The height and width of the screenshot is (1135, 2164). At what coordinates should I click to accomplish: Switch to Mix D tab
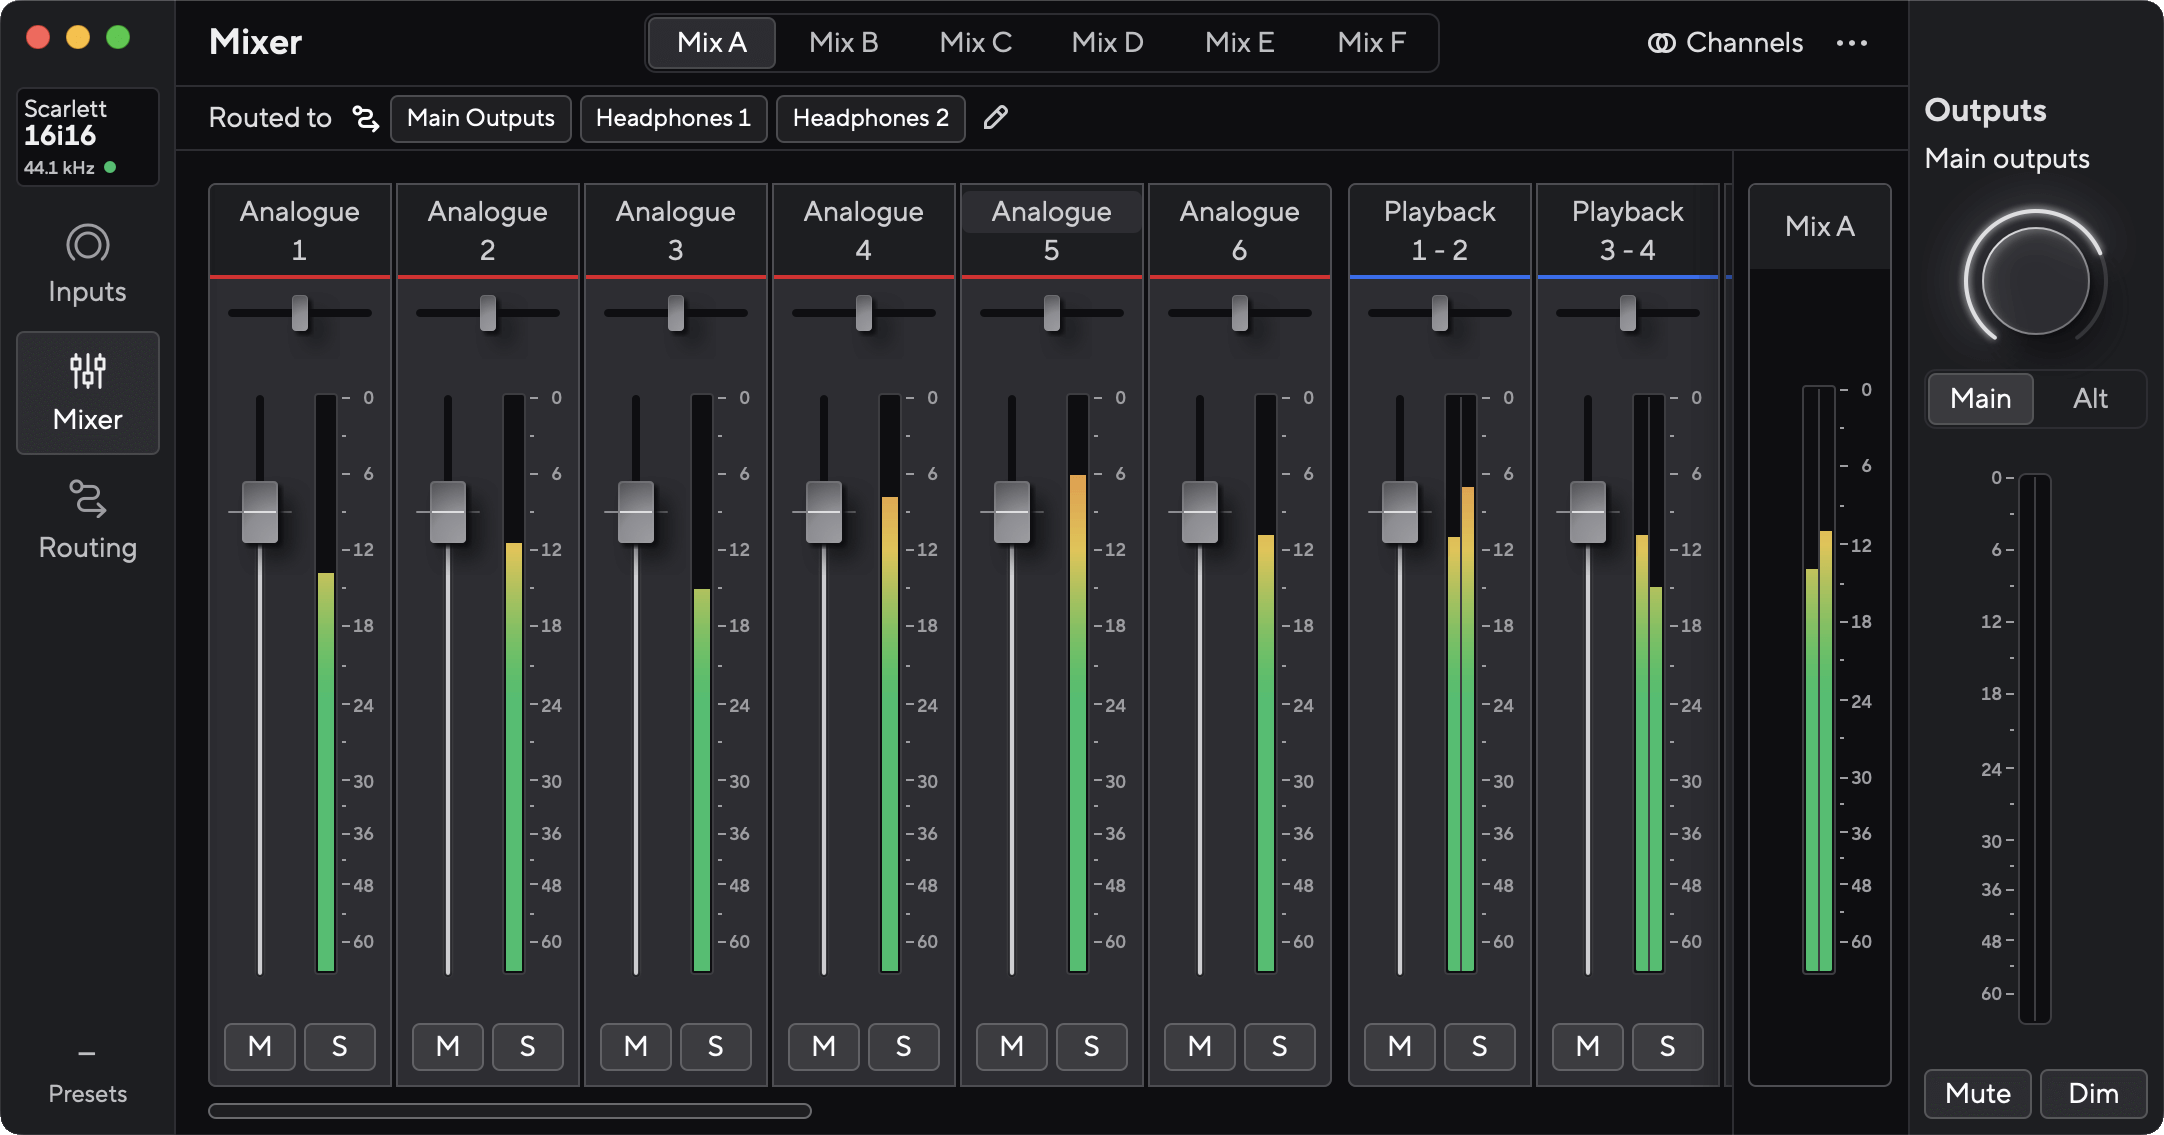(1108, 43)
